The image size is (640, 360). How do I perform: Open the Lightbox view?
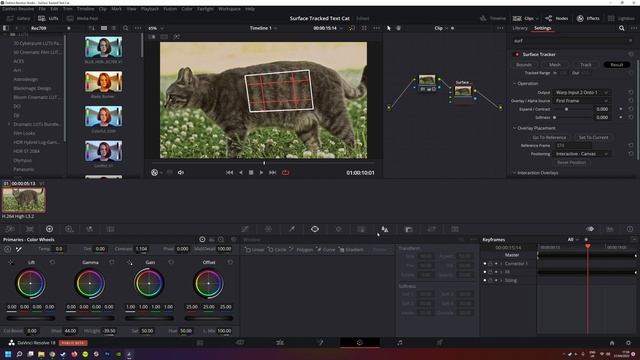(x=621, y=18)
